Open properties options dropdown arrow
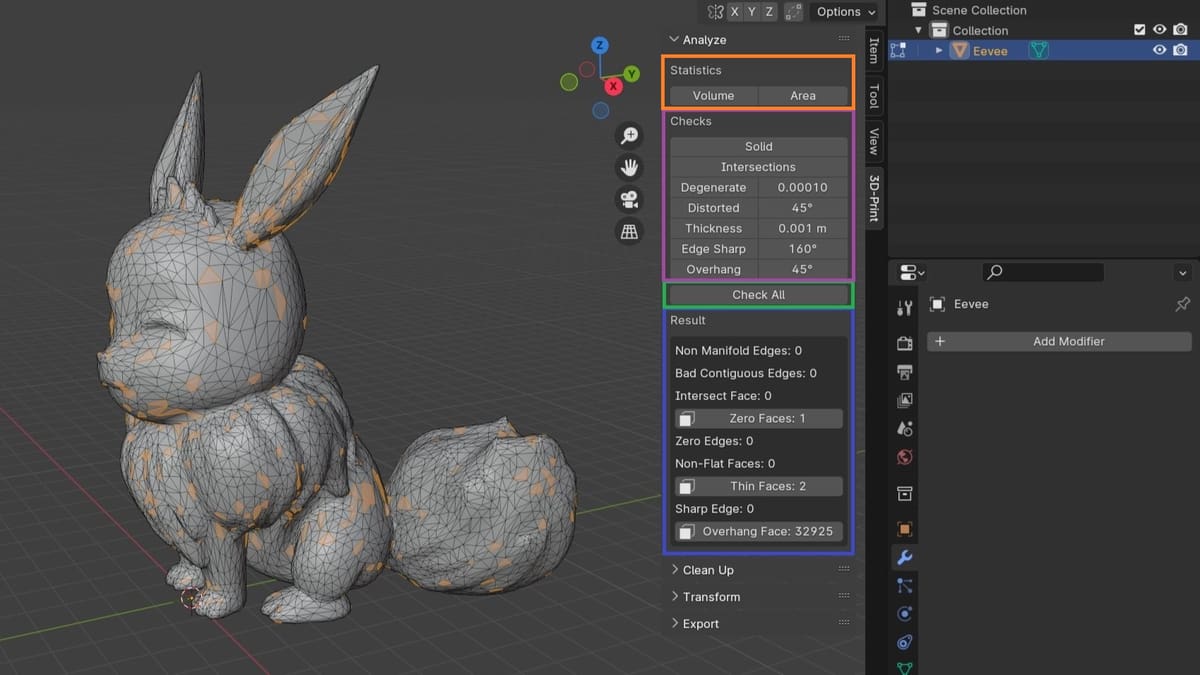The image size is (1200, 675). [1182, 272]
